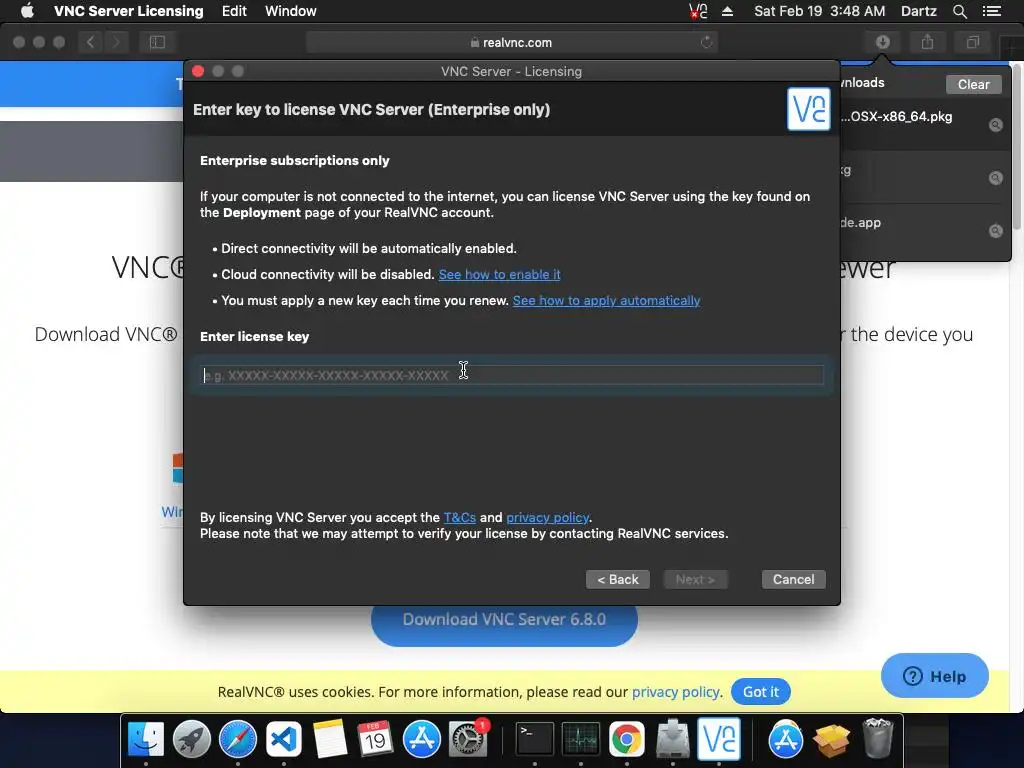The height and width of the screenshot is (768, 1024).
Task: Go forward in Safari toolbar
Action: (116, 42)
